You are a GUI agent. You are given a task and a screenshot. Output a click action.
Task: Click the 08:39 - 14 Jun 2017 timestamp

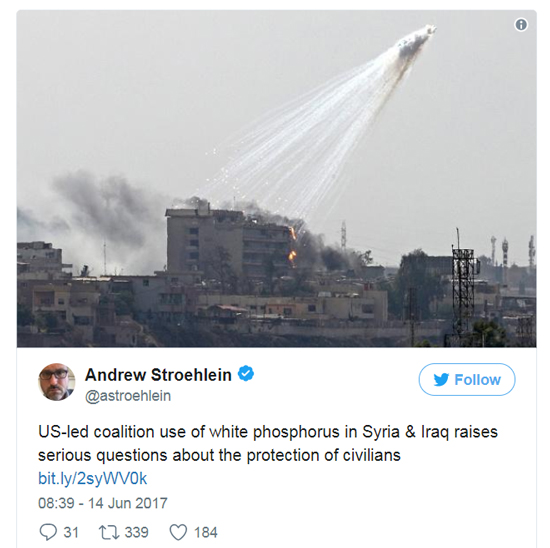(x=103, y=503)
